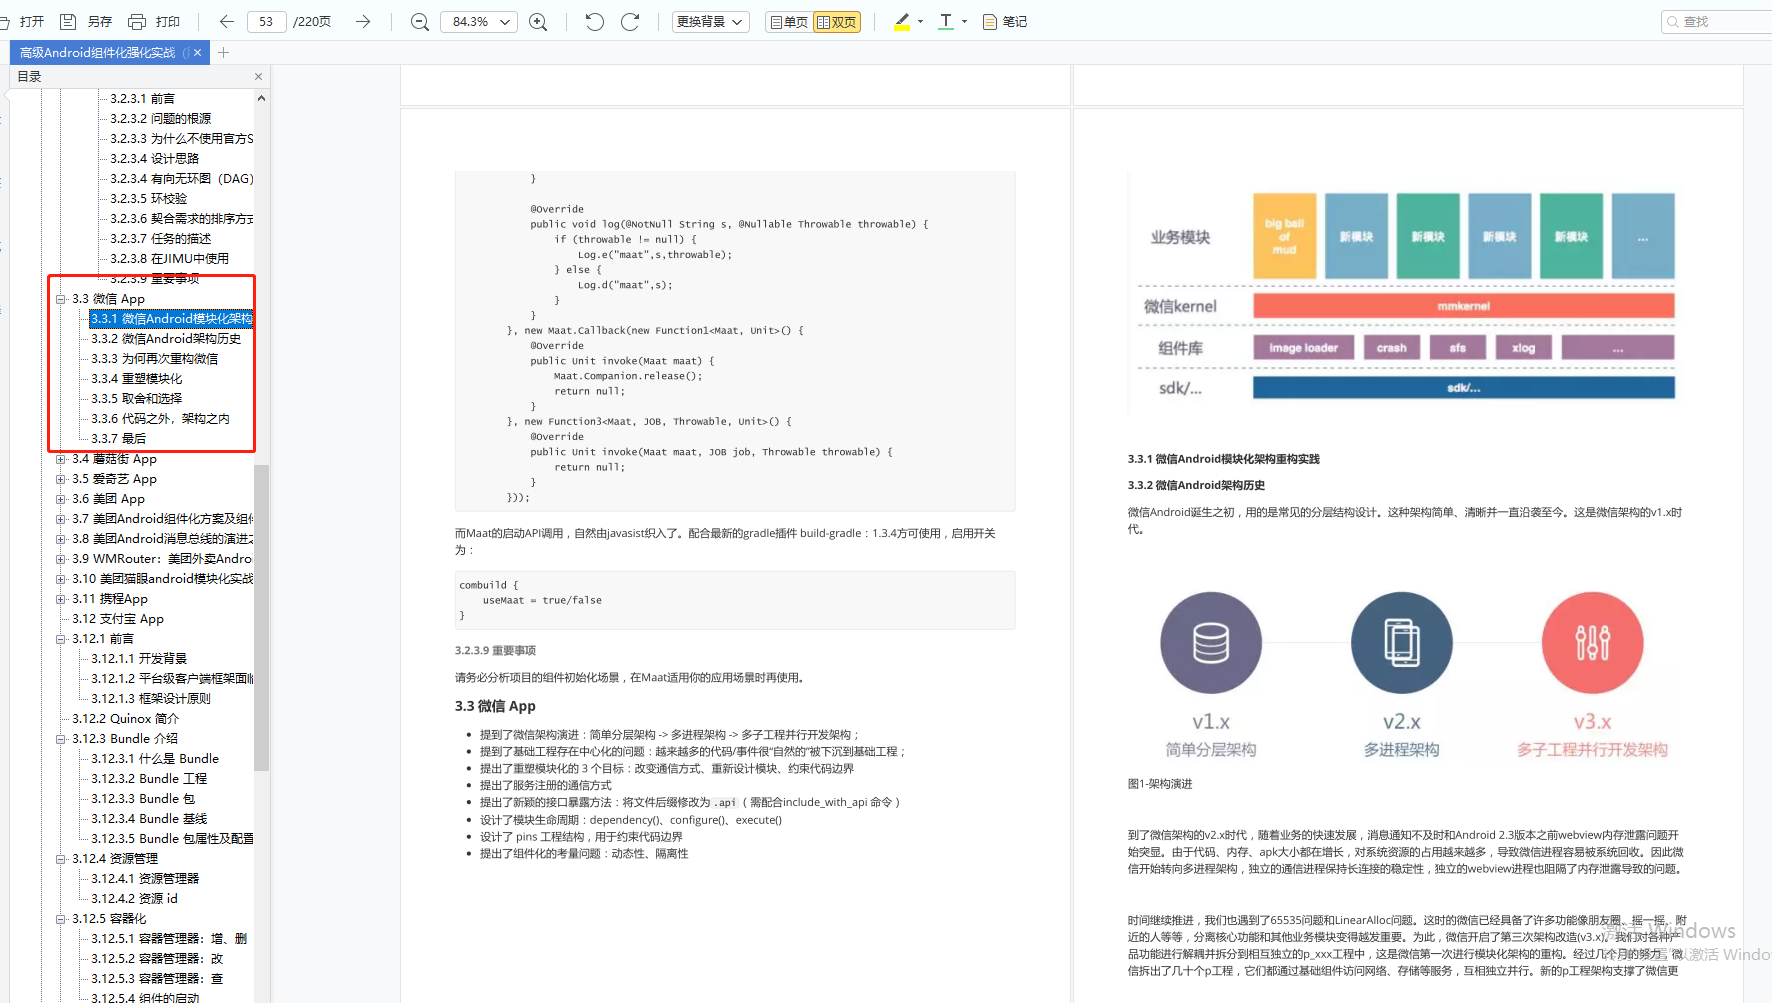
Task: Expand the 3.4 蘑菇街 App node
Action: [x=61, y=459]
